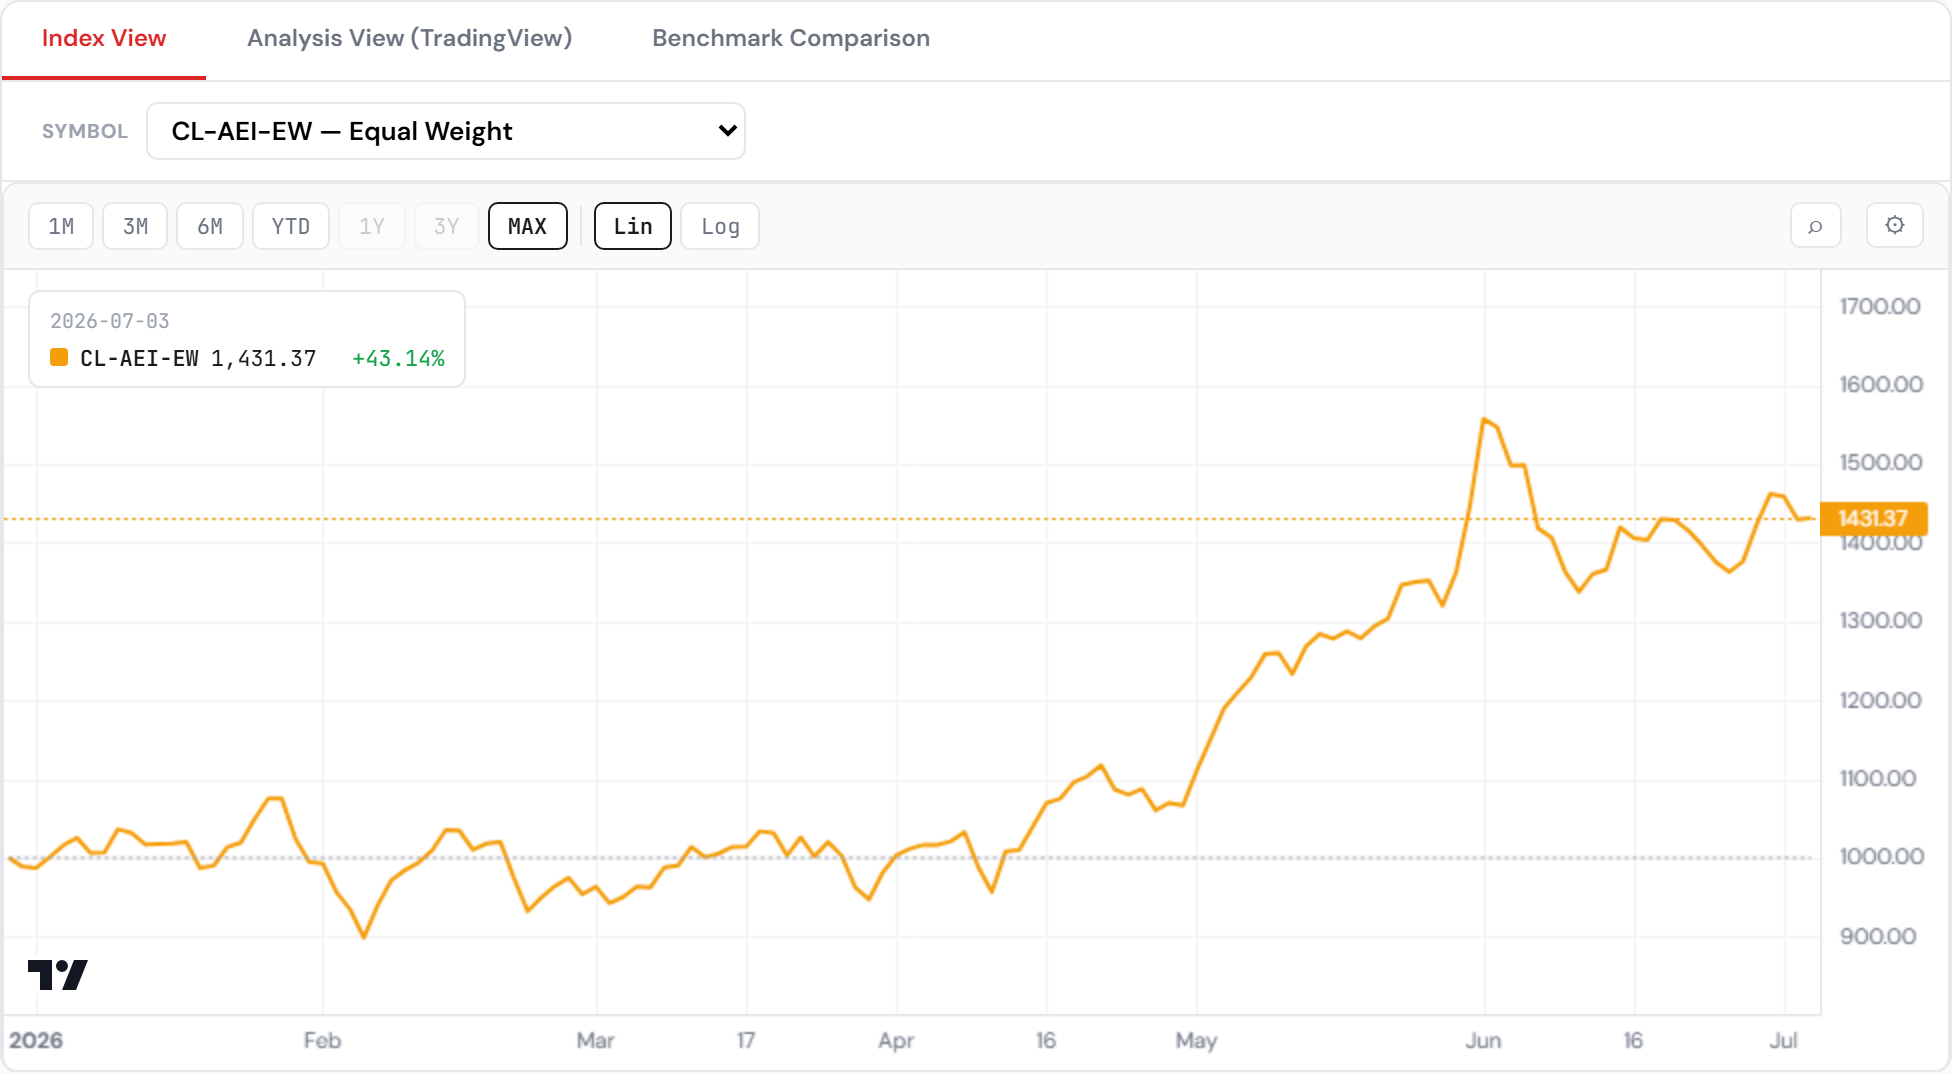Screen dimensions: 1952x1074
Task: Click the Apr label on the time axis
Action: coord(896,1041)
